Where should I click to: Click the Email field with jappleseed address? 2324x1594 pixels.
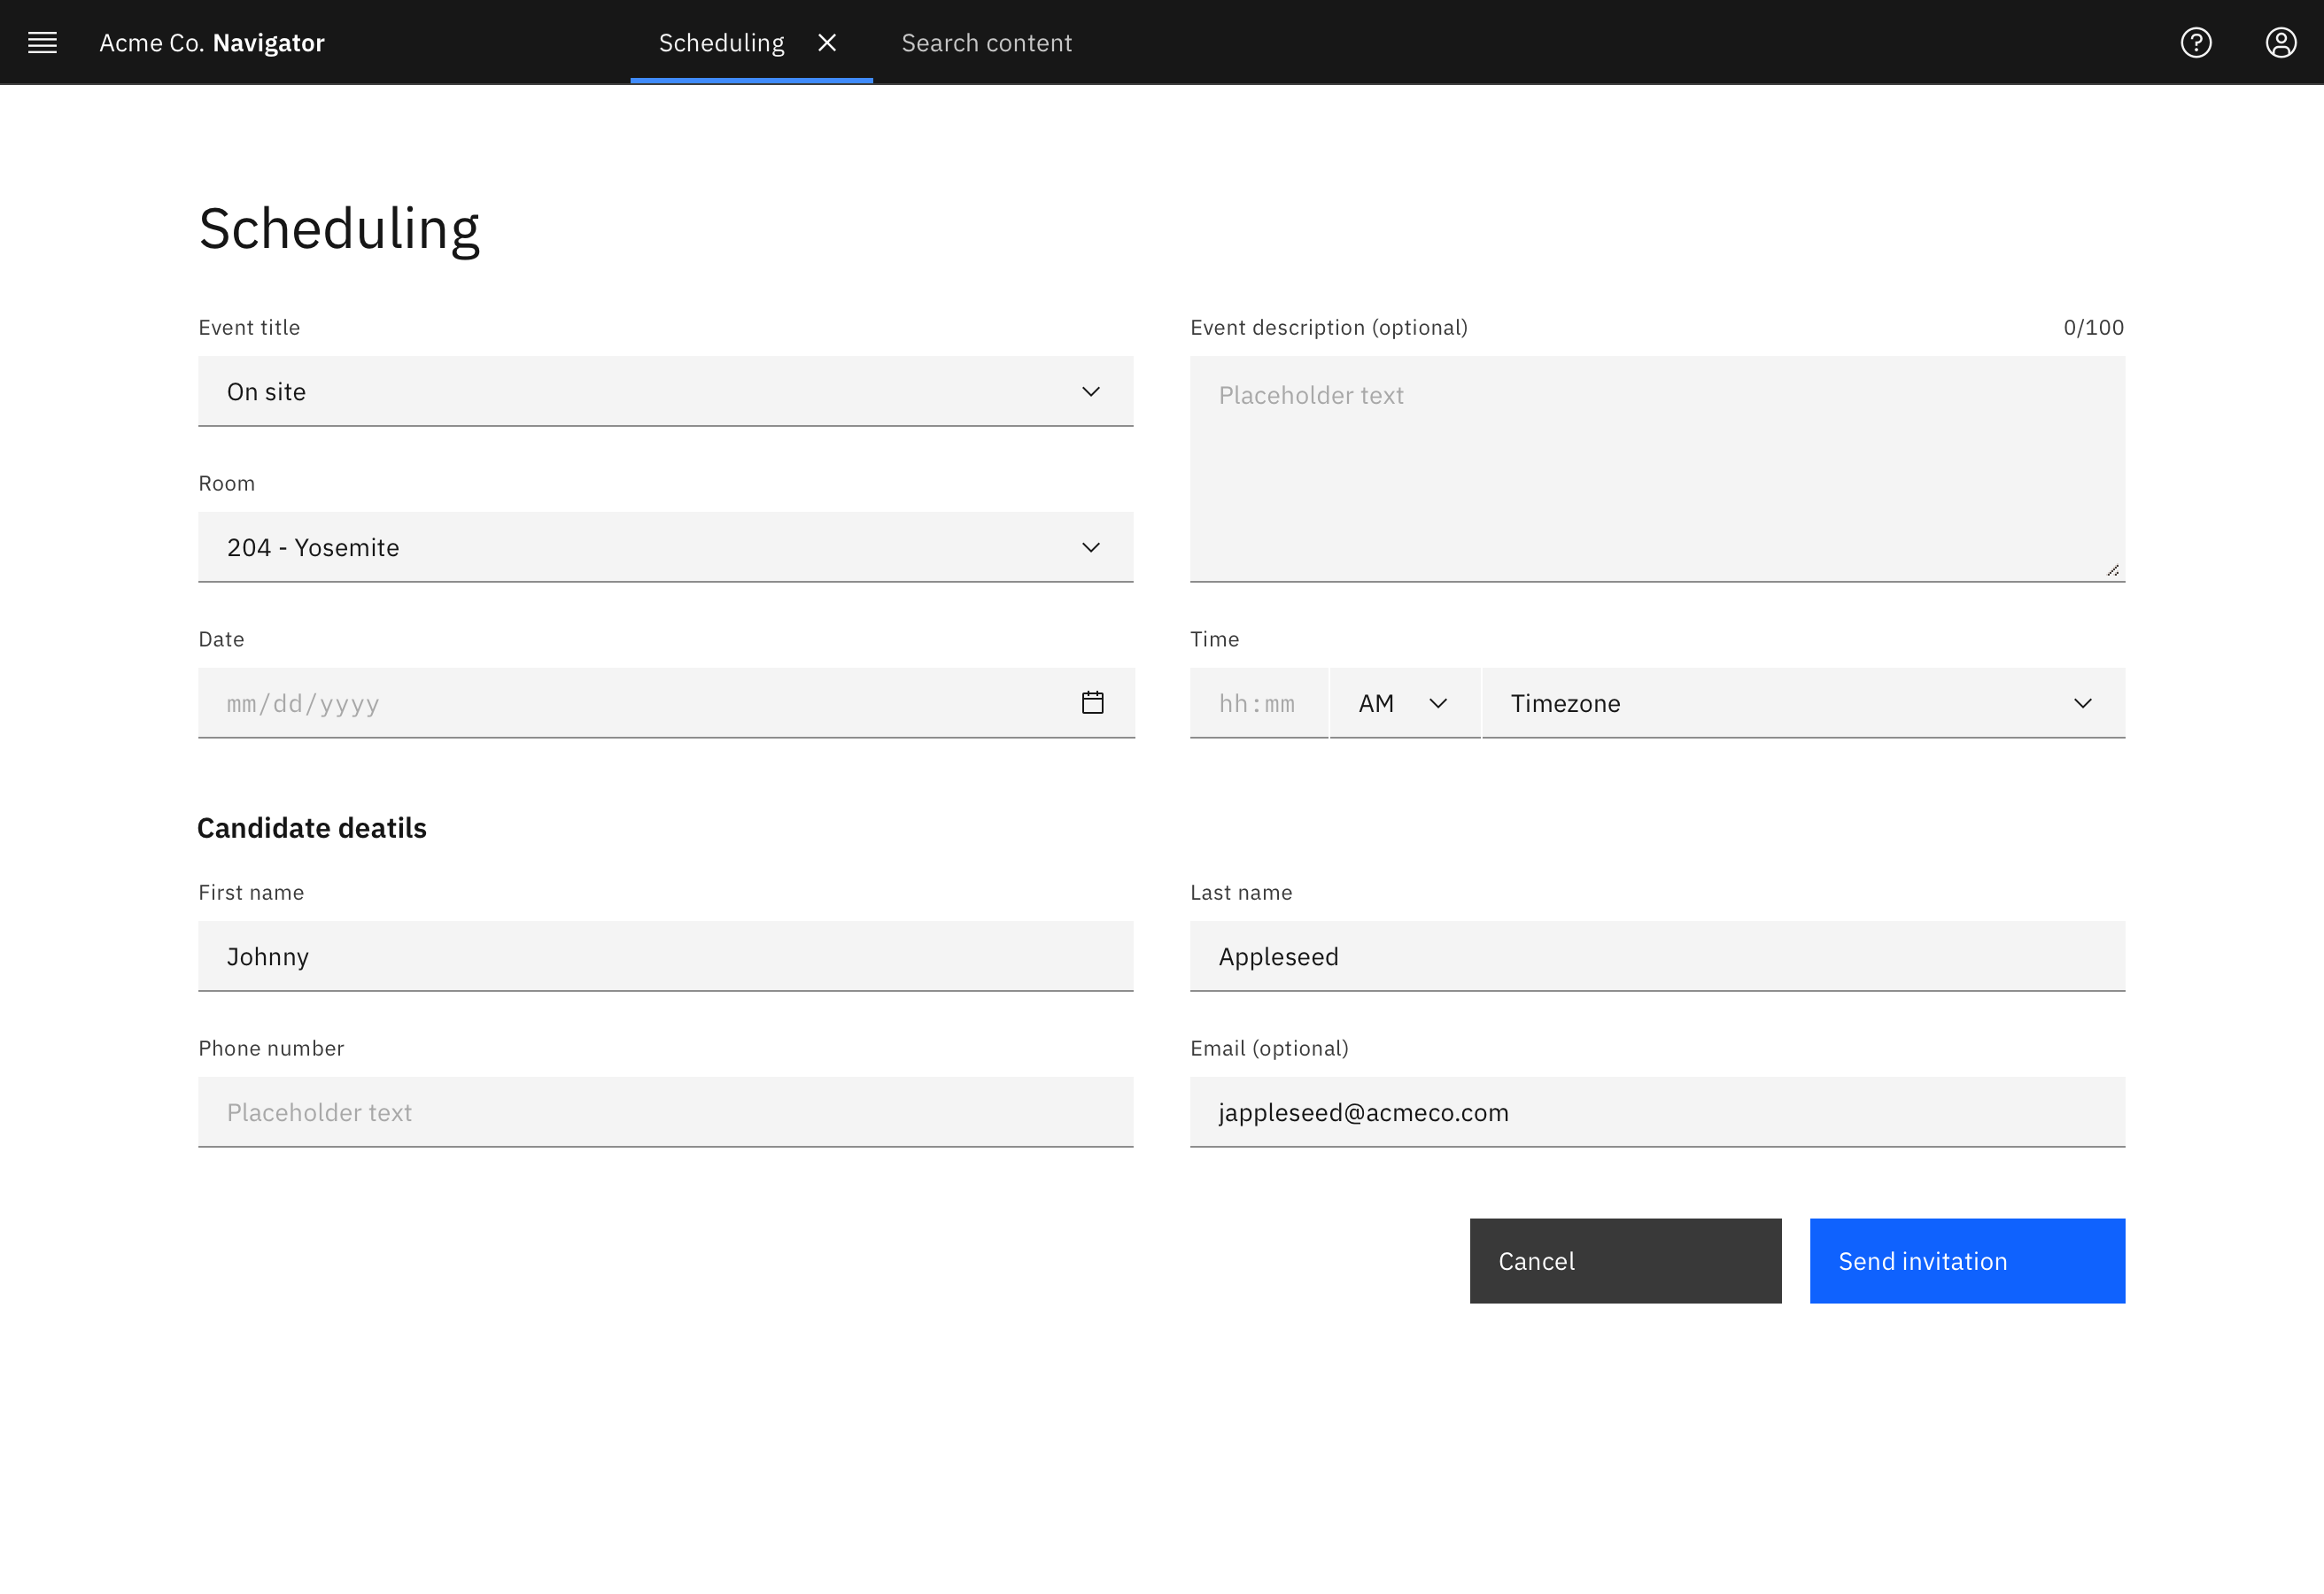1656,1112
